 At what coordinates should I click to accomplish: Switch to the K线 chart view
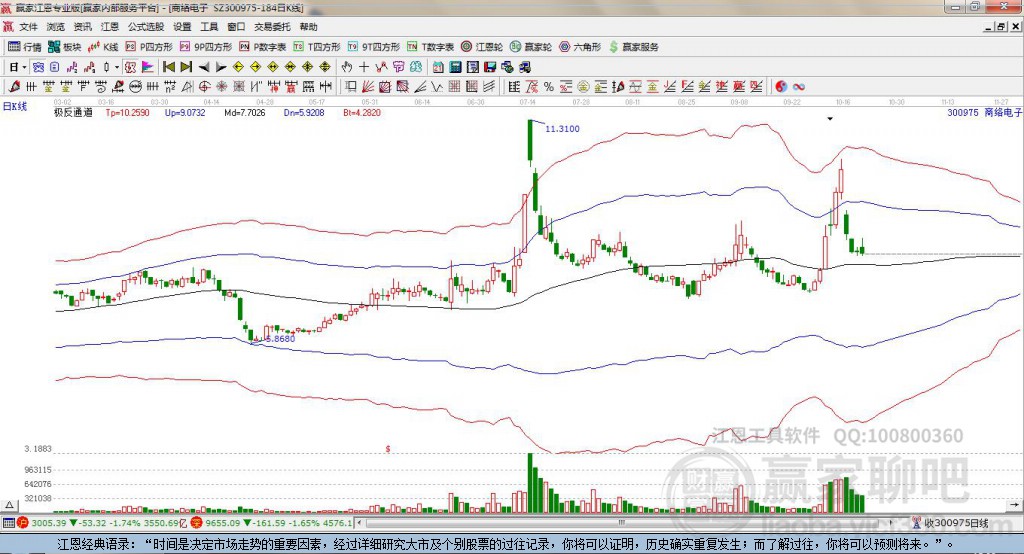(x=103, y=47)
